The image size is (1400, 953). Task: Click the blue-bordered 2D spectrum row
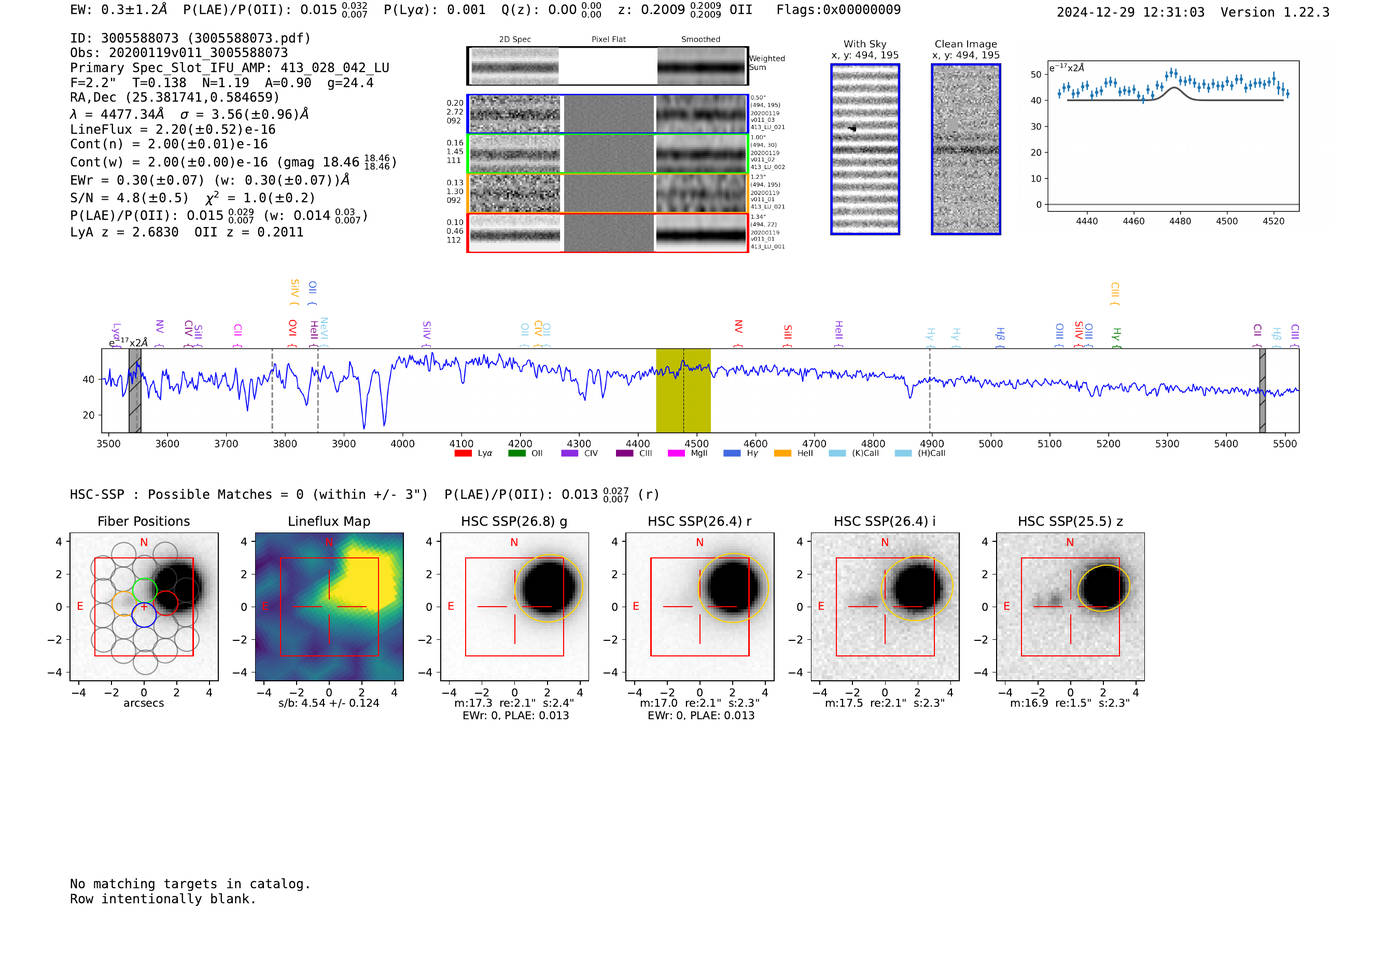click(608, 114)
